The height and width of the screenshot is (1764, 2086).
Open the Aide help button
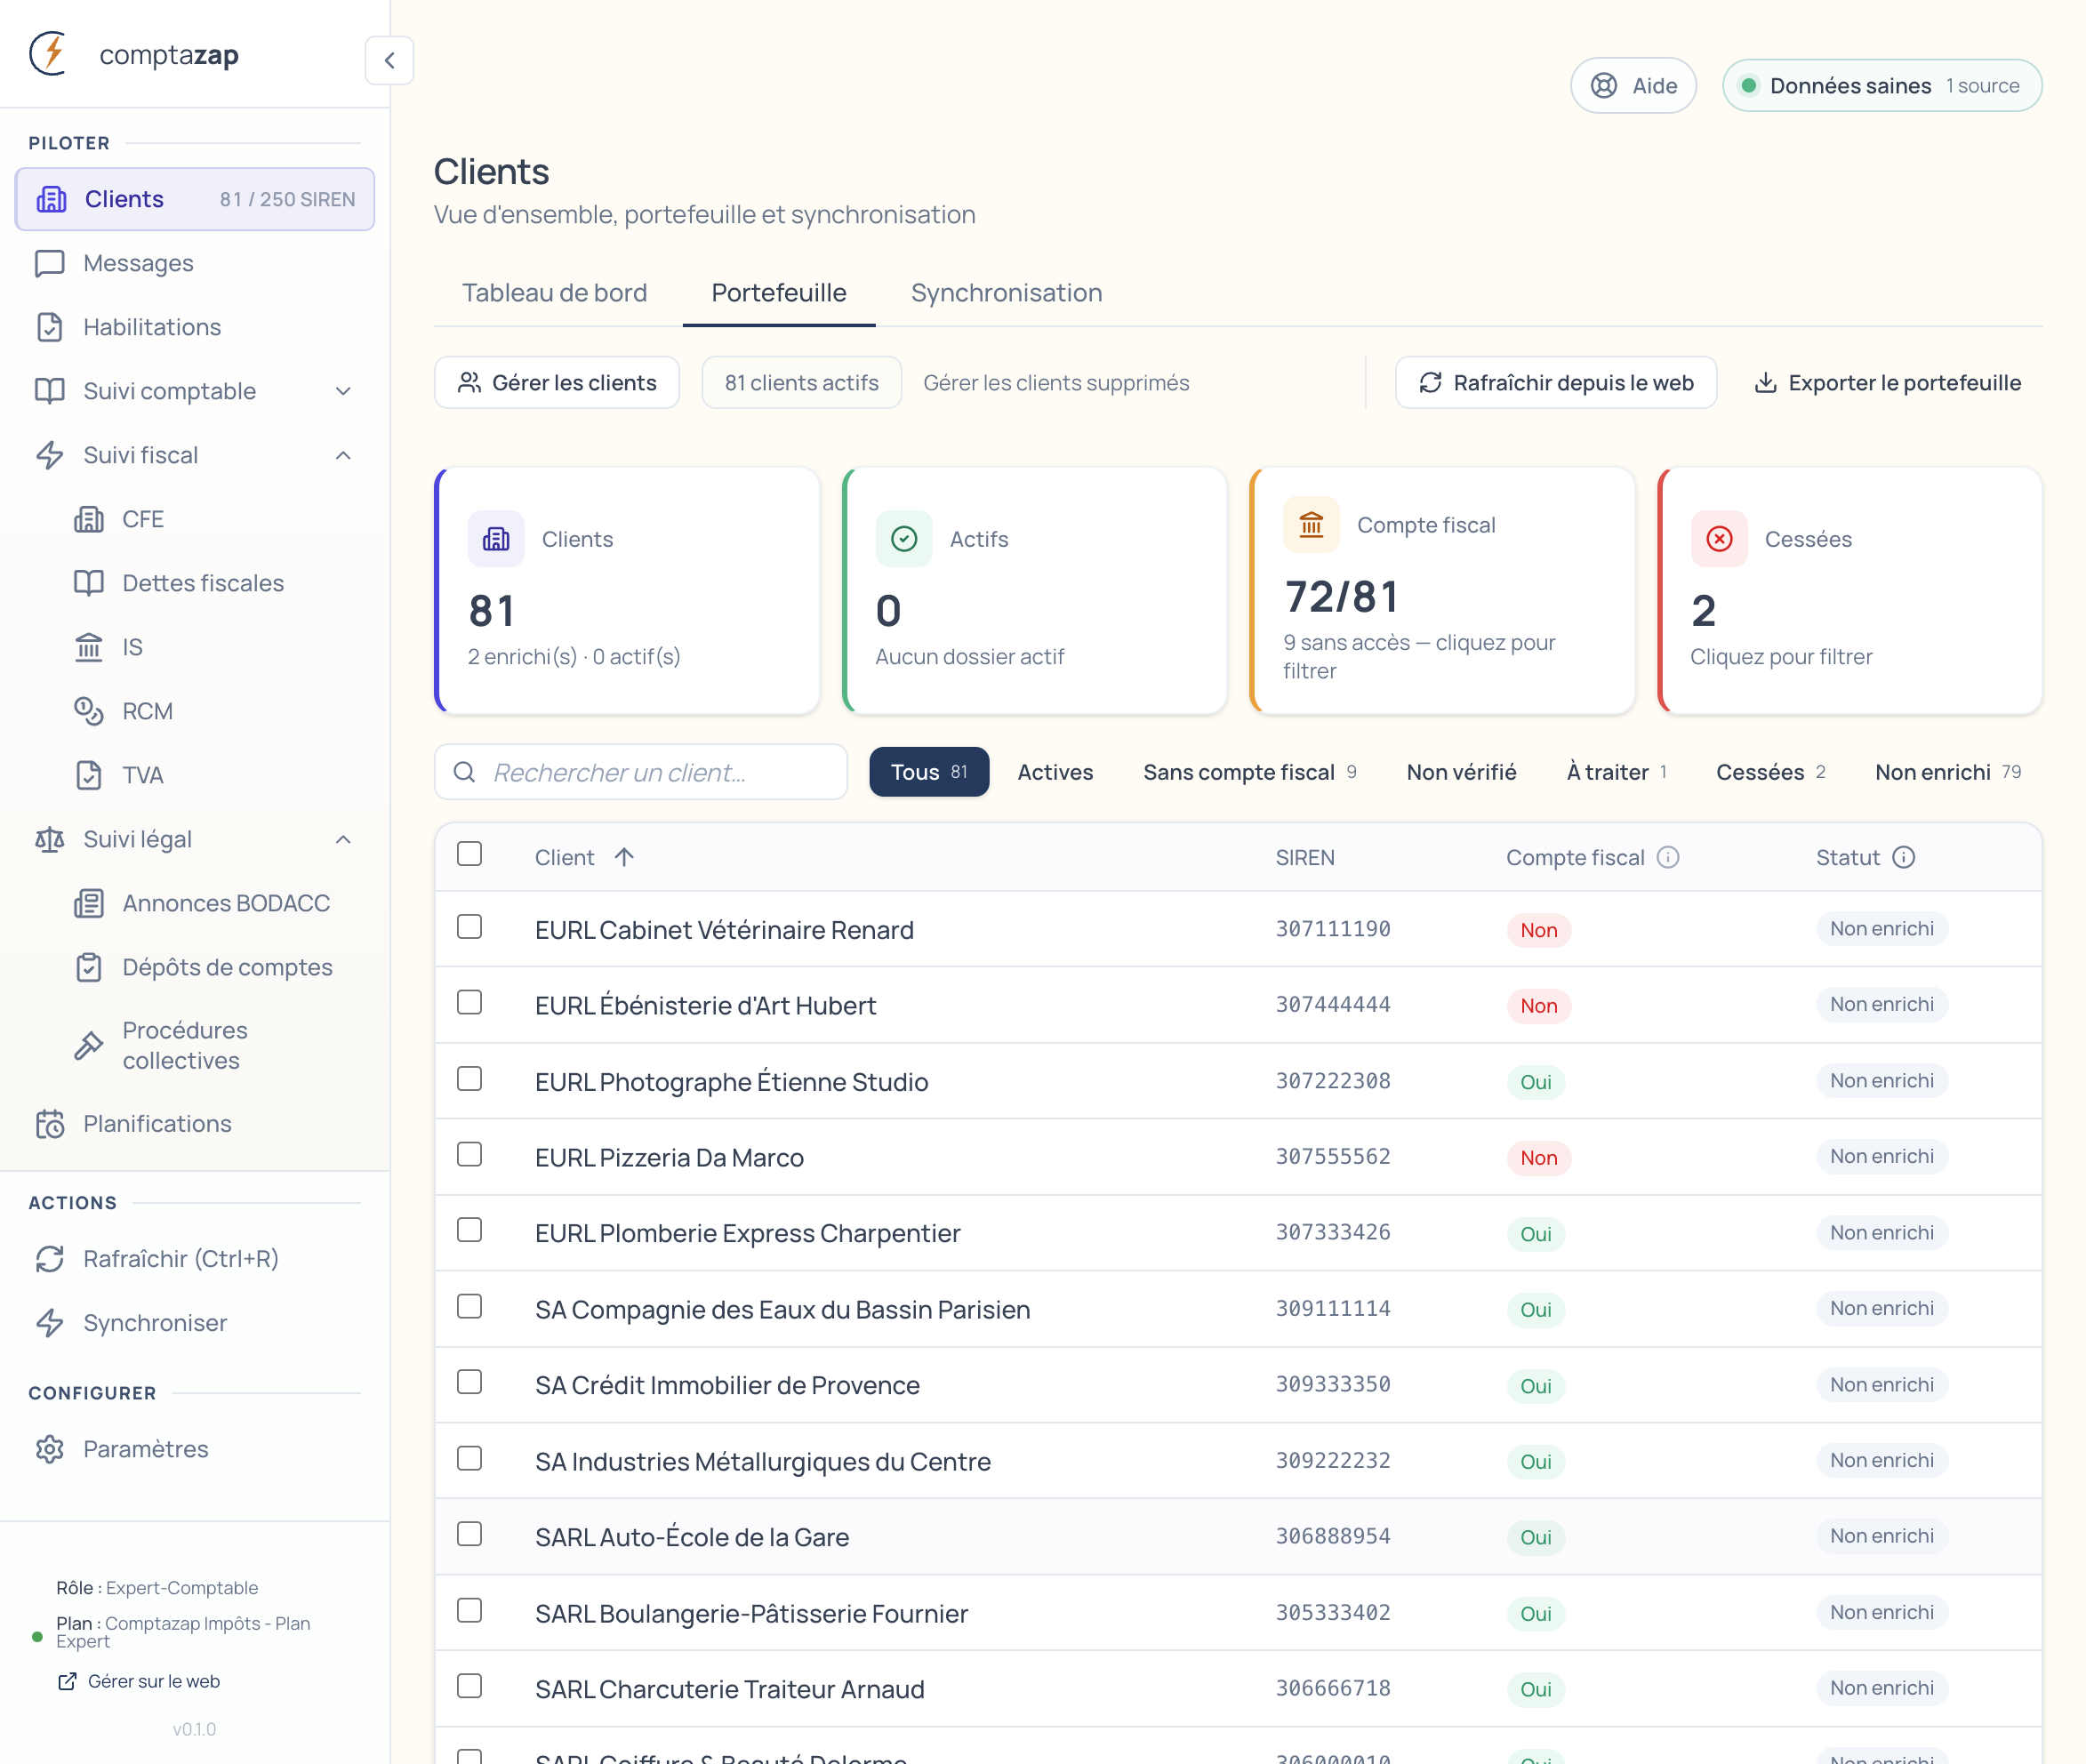tap(1633, 86)
